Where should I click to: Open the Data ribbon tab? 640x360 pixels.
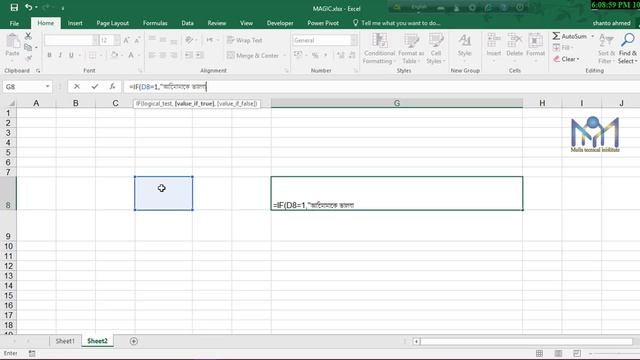(187, 23)
